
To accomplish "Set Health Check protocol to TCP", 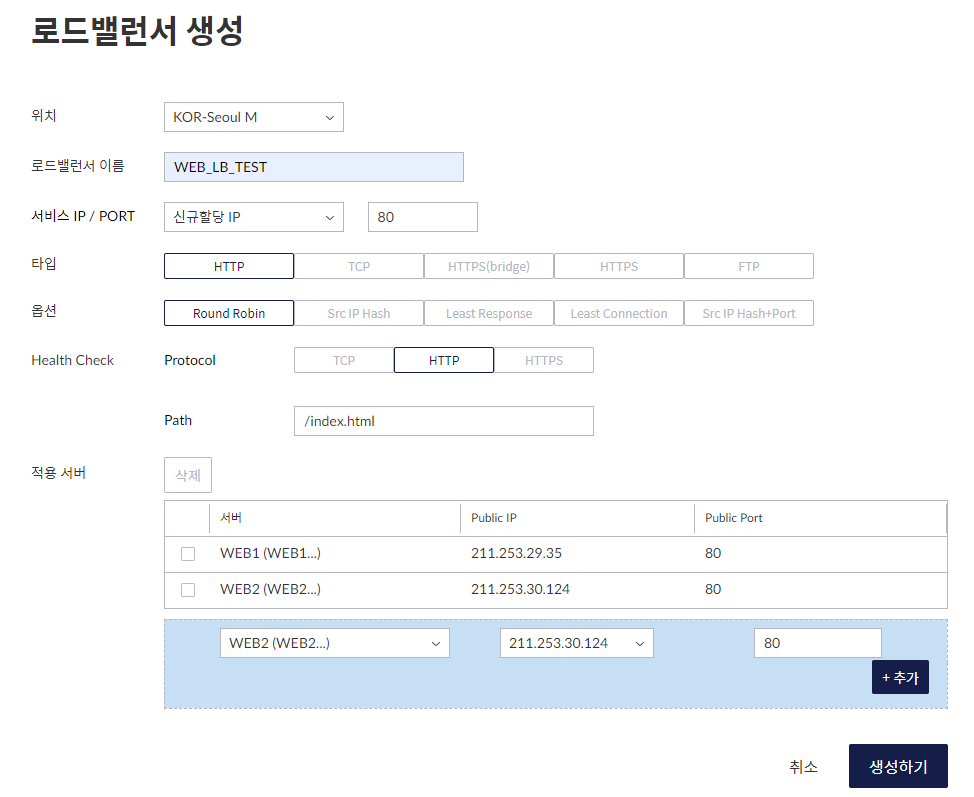I will 344,360.
